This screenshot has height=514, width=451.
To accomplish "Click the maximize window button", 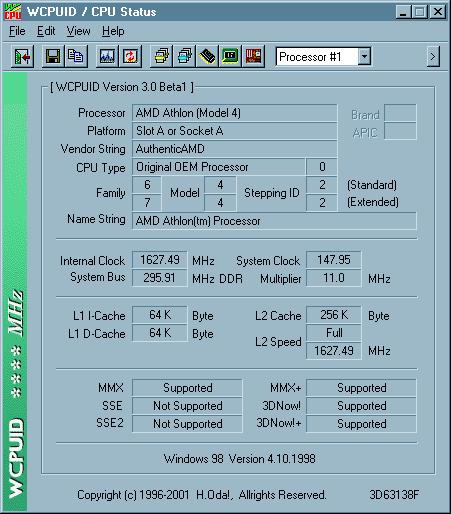I will [420, 12].
